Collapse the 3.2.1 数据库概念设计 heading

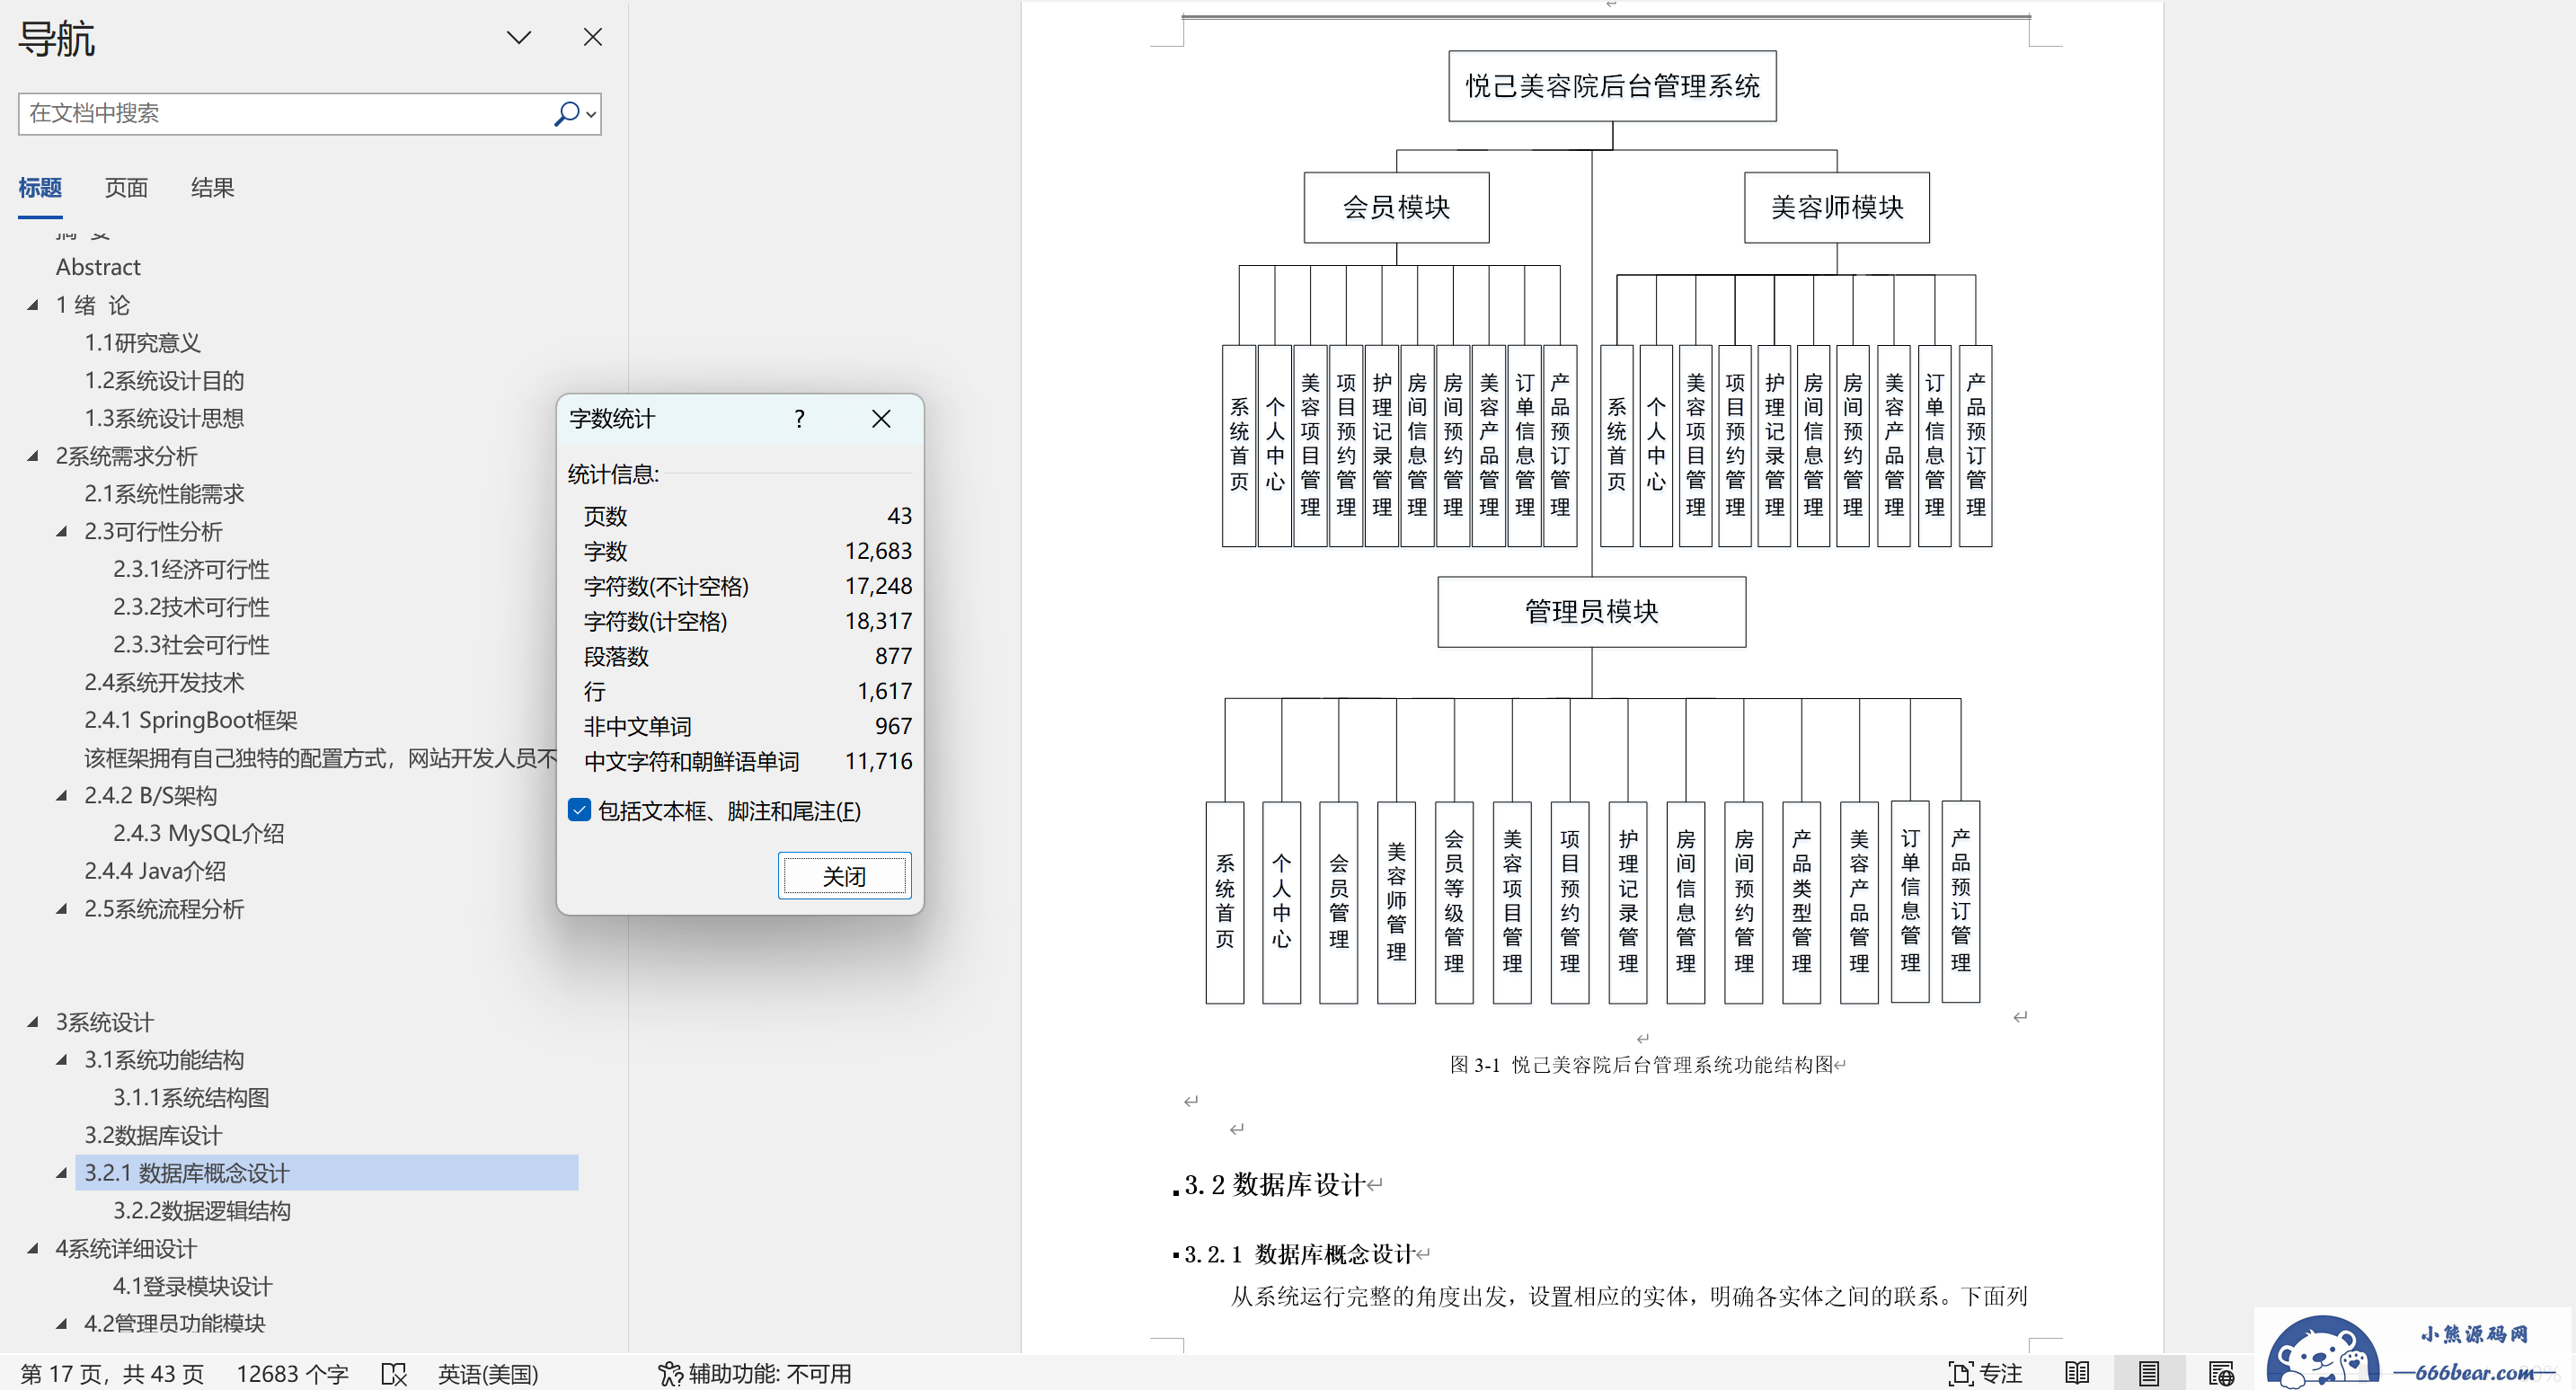(x=62, y=1172)
